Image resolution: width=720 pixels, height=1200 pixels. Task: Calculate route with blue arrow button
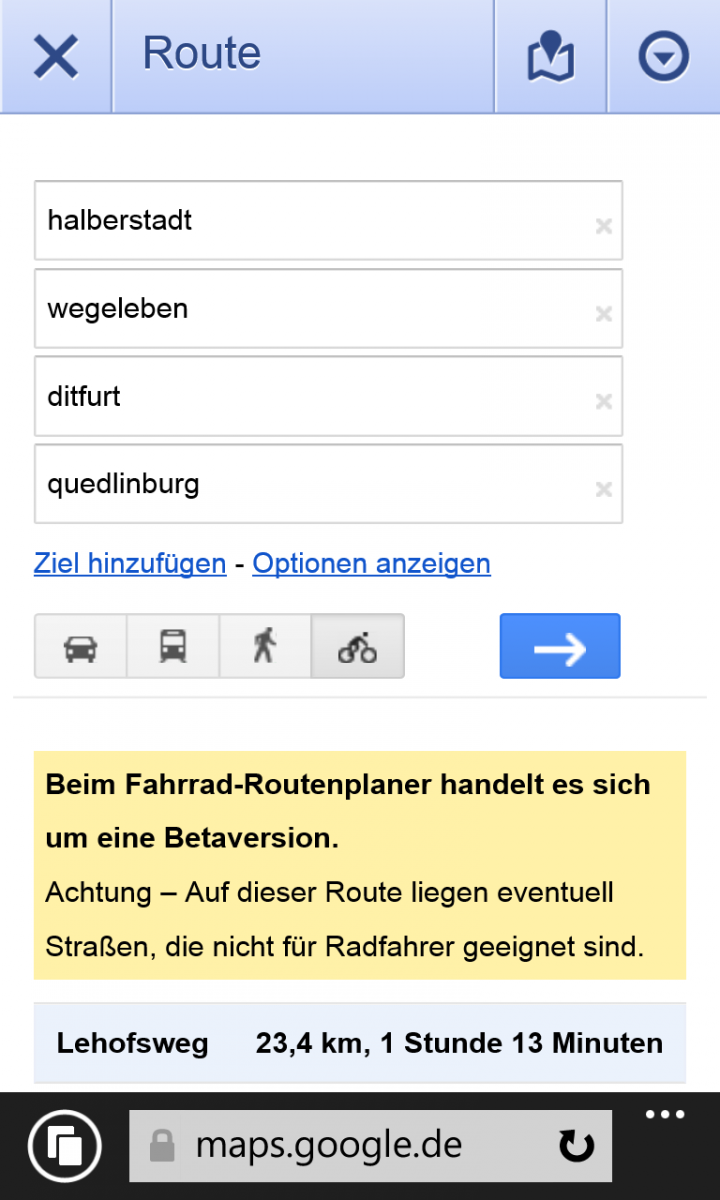pyautogui.click(x=560, y=646)
